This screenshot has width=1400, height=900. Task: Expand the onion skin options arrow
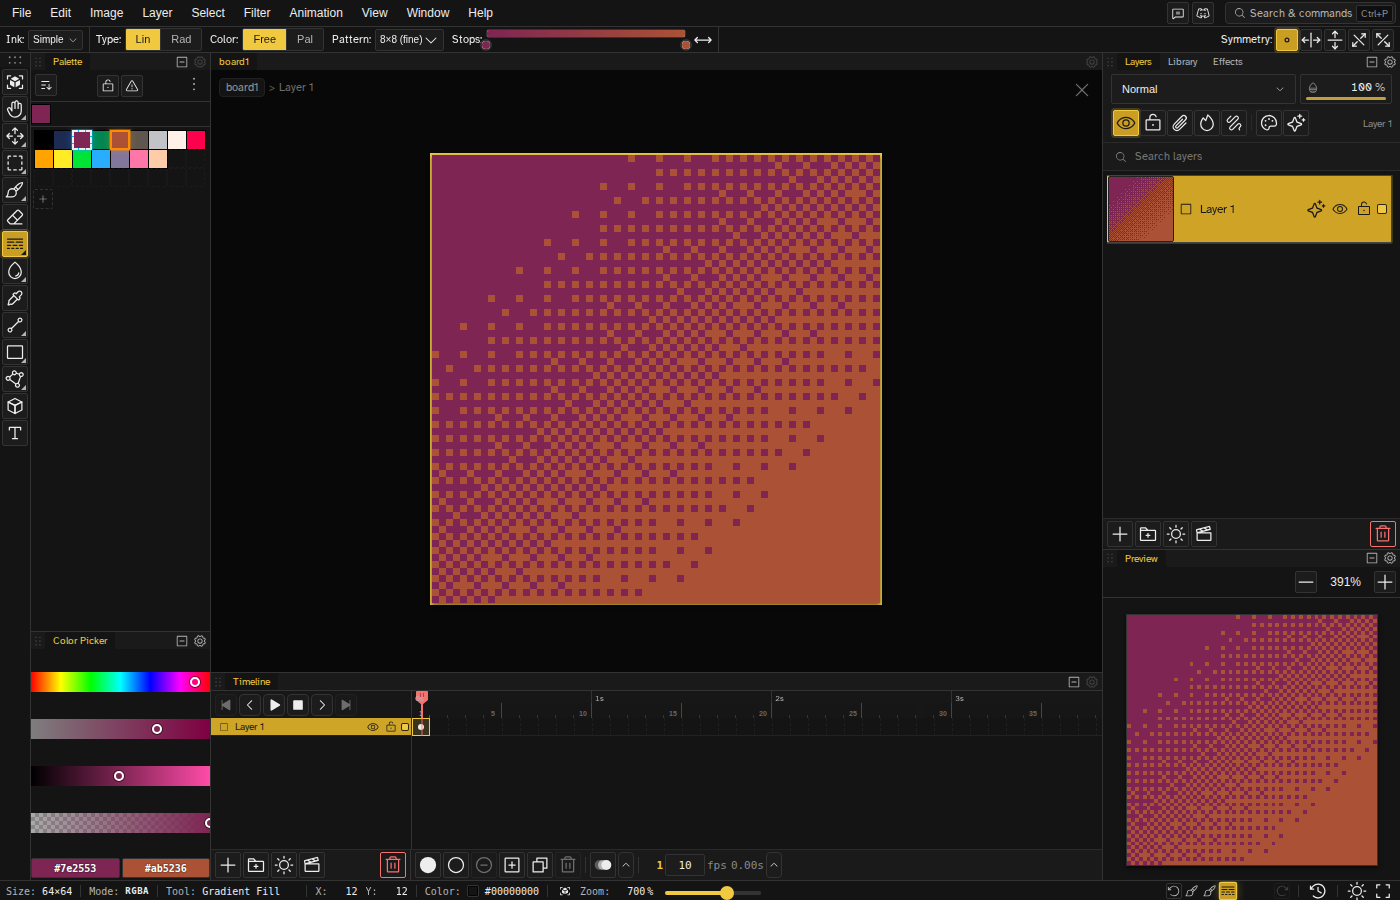pos(626,865)
